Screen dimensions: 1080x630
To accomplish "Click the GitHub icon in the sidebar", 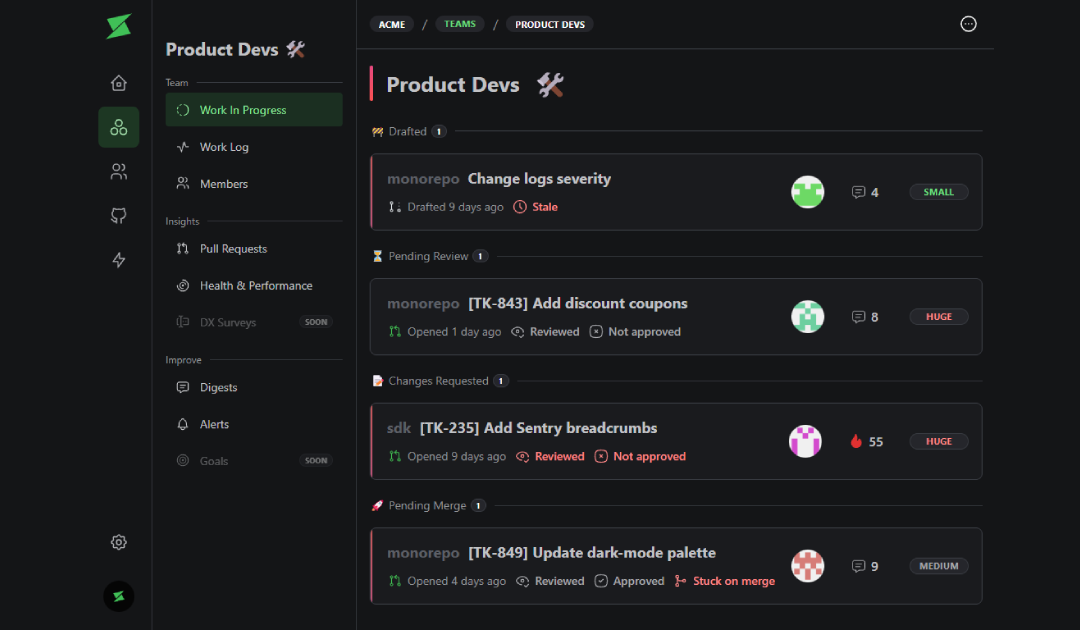I will coord(119,216).
